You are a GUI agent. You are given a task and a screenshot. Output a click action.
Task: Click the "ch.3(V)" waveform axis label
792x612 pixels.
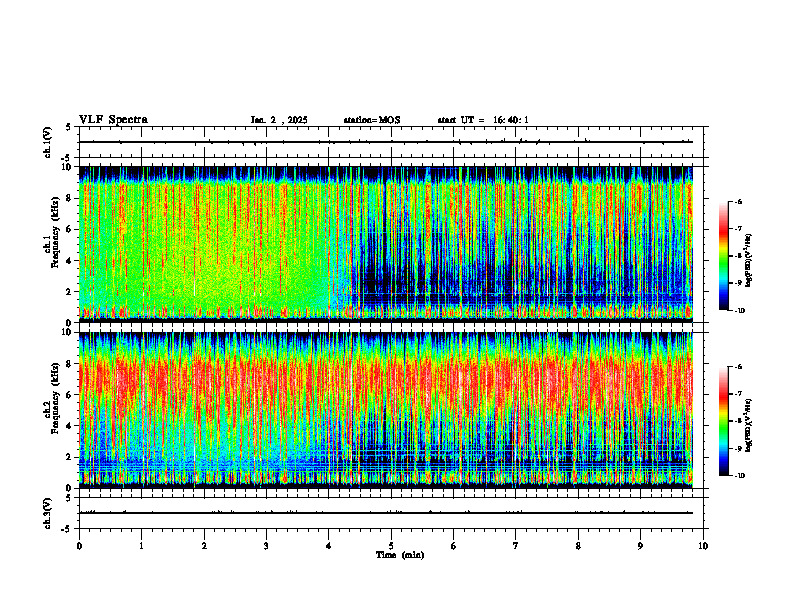click(48, 513)
